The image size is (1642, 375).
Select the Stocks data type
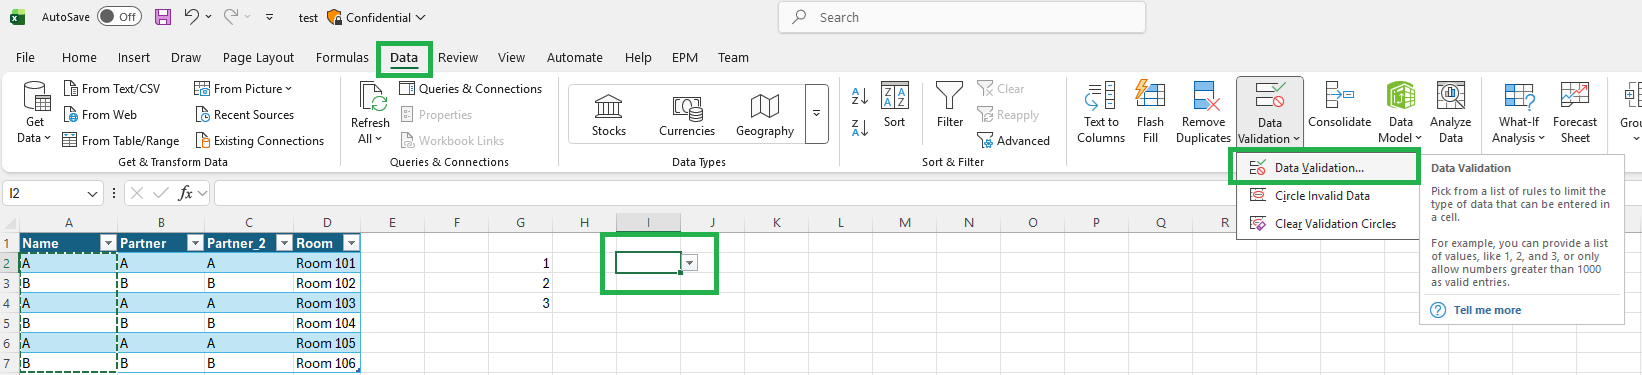click(x=609, y=115)
